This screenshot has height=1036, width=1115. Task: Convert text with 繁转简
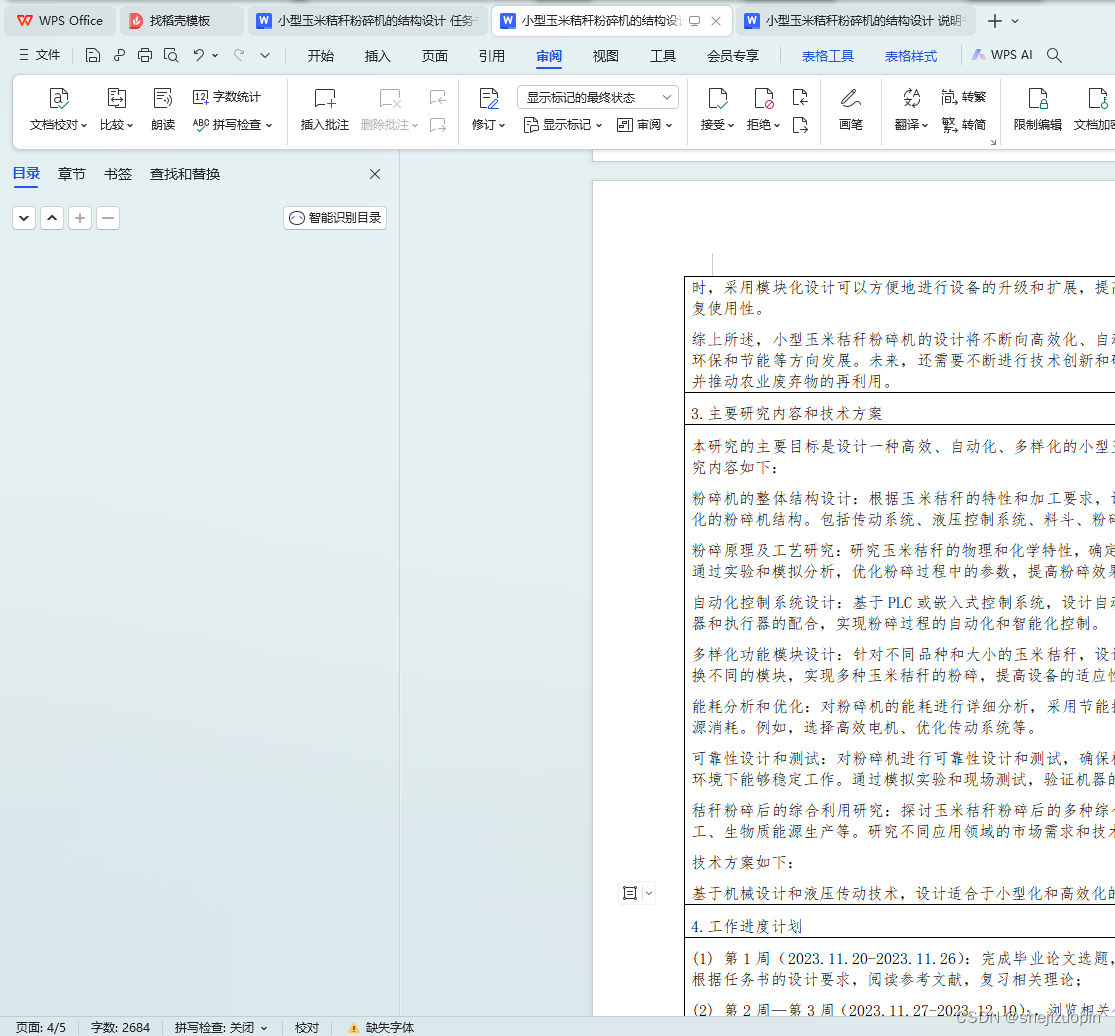964,125
